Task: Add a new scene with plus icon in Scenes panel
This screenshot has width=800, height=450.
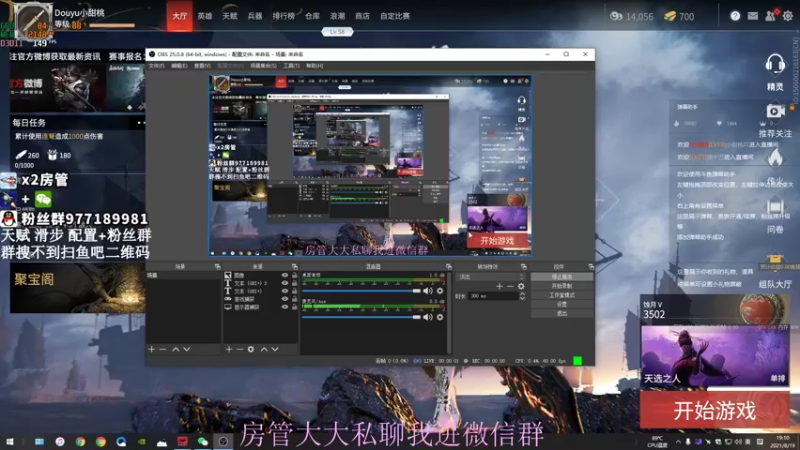Action: pos(152,349)
